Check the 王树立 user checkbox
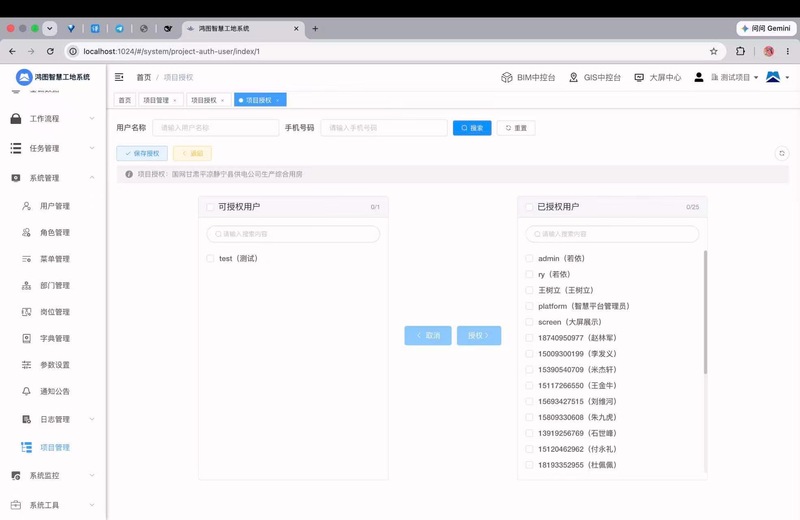 click(529, 290)
